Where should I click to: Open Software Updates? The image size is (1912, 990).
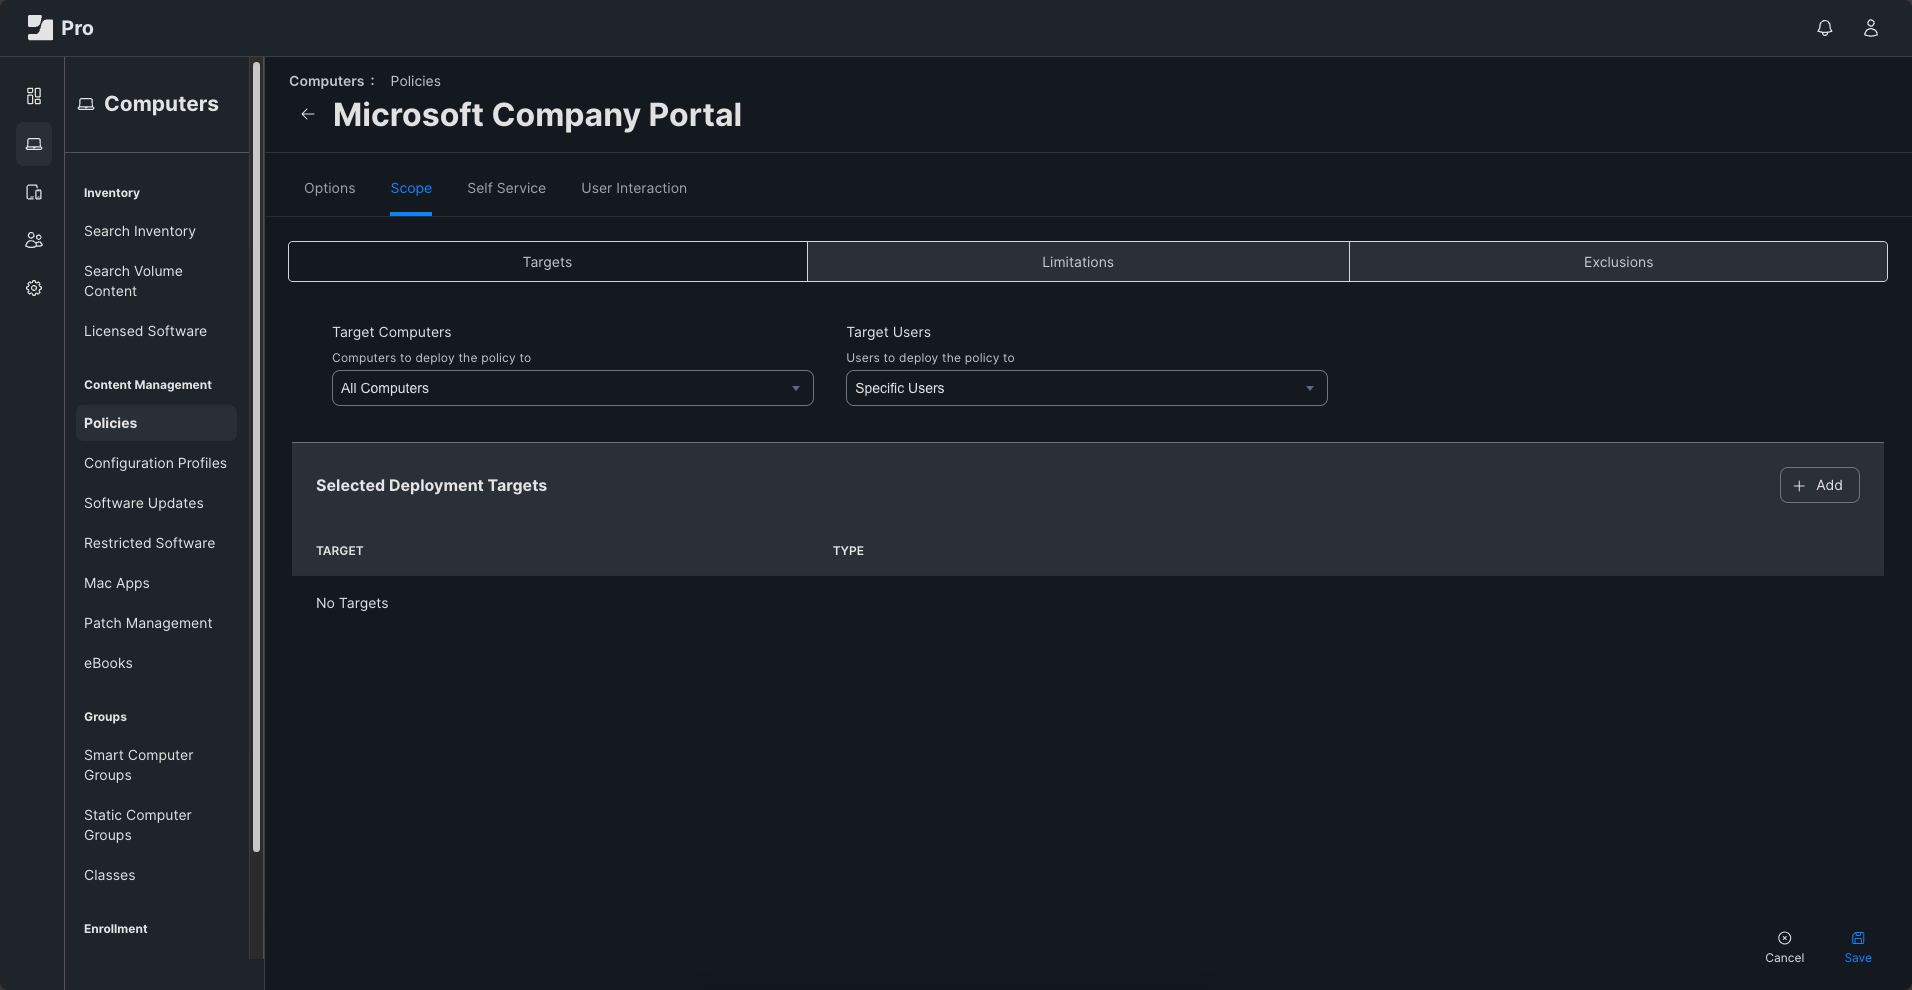point(143,503)
